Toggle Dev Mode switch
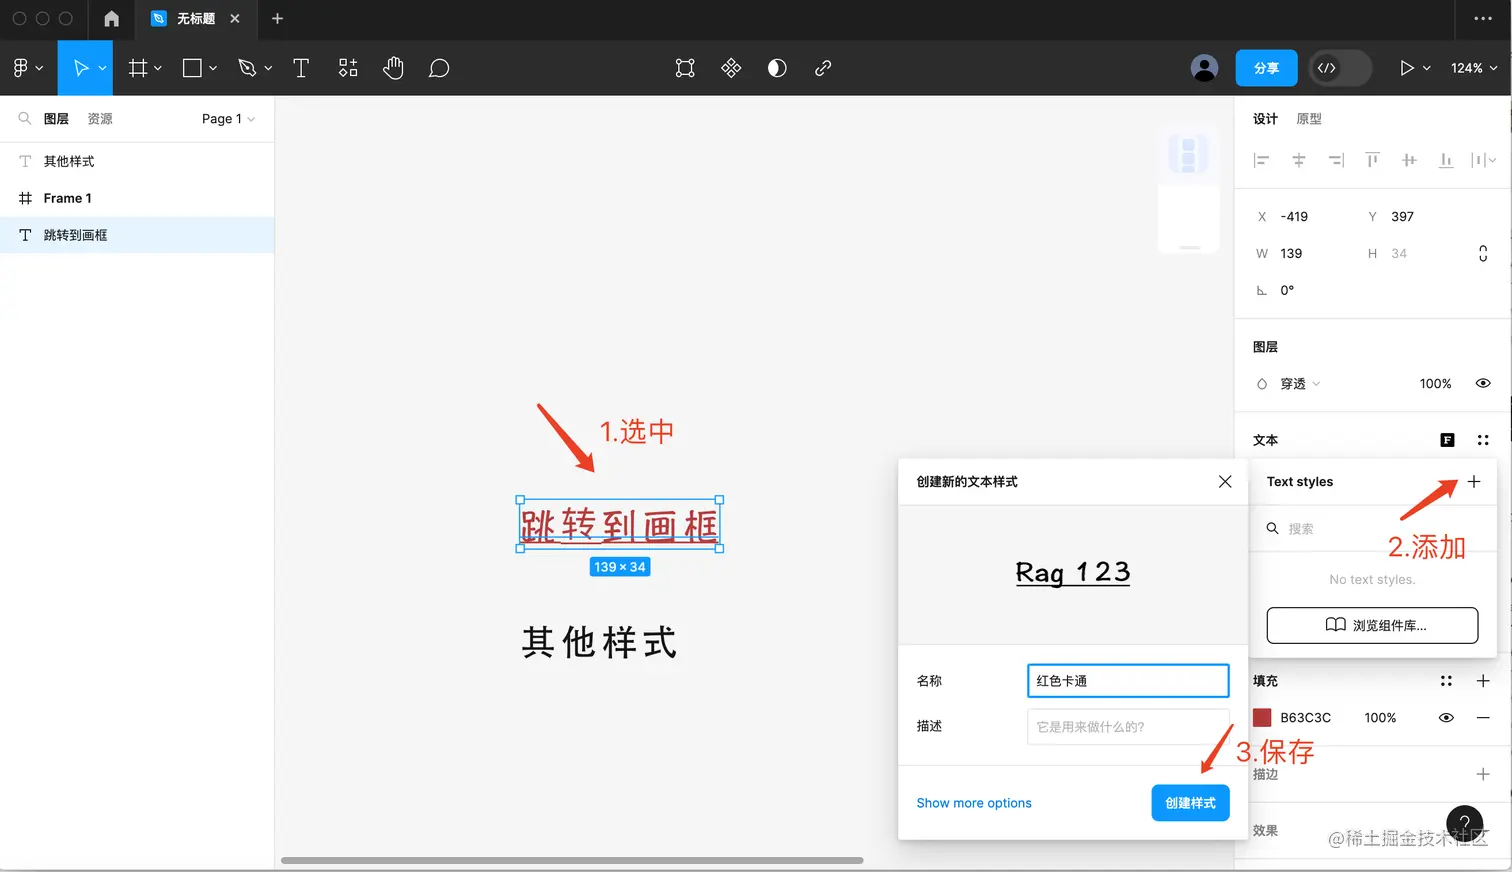Image resolution: width=1512 pixels, height=872 pixels. coord(1340,68)
